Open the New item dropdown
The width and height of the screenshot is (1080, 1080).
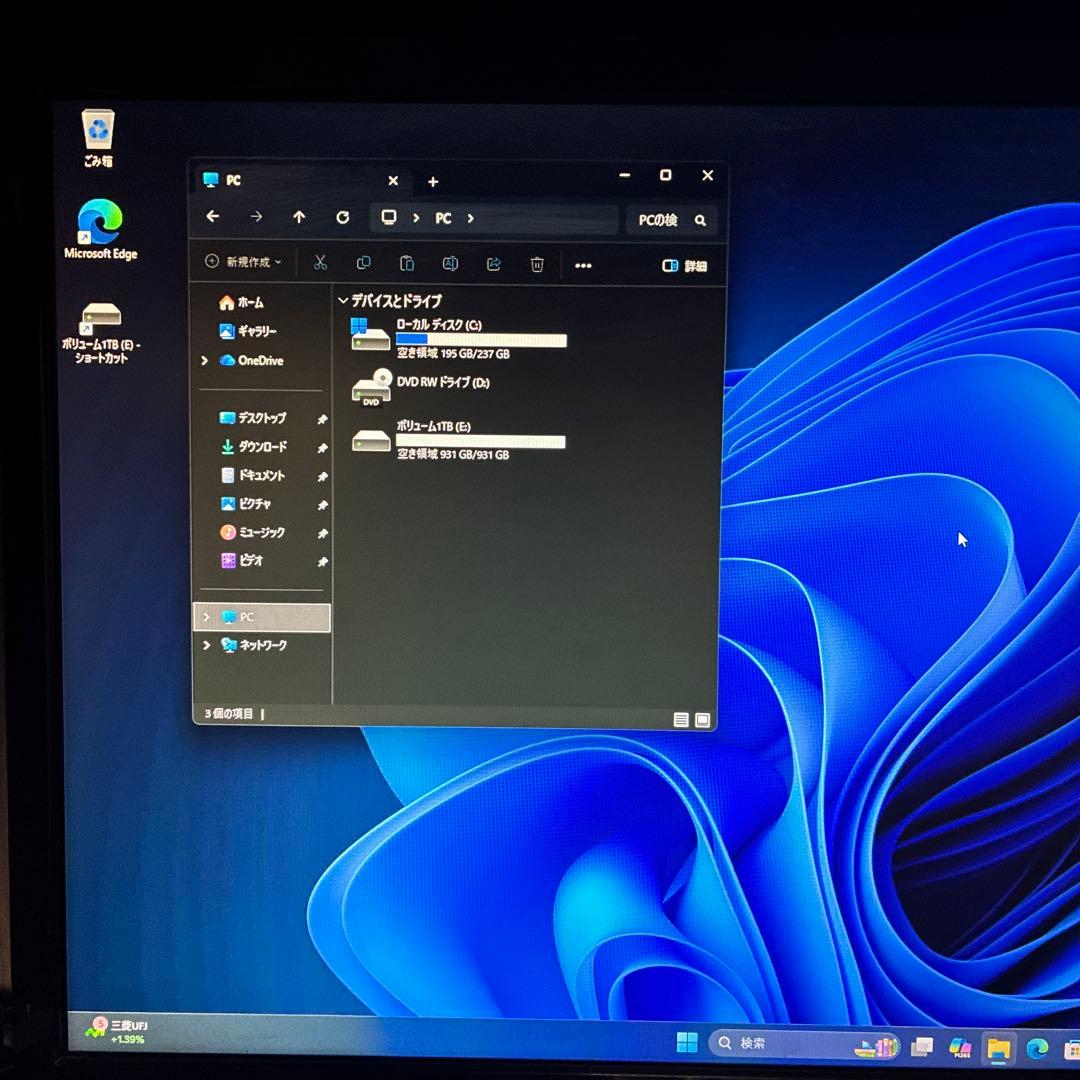(x=243, y=262)
